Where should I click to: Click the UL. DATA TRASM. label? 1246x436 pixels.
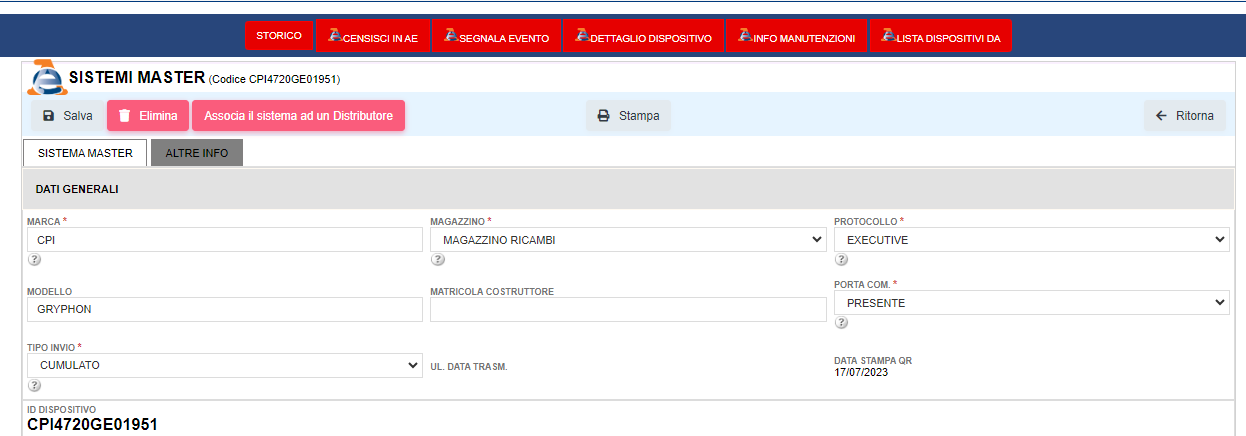[469, 367]
